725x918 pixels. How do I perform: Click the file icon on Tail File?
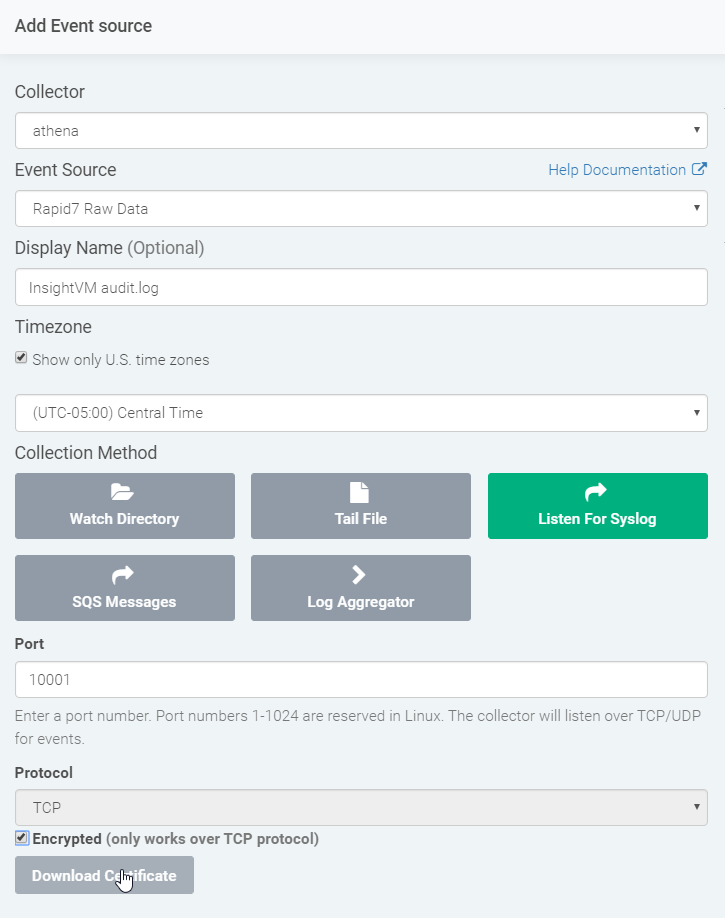[x=359, y=492]
